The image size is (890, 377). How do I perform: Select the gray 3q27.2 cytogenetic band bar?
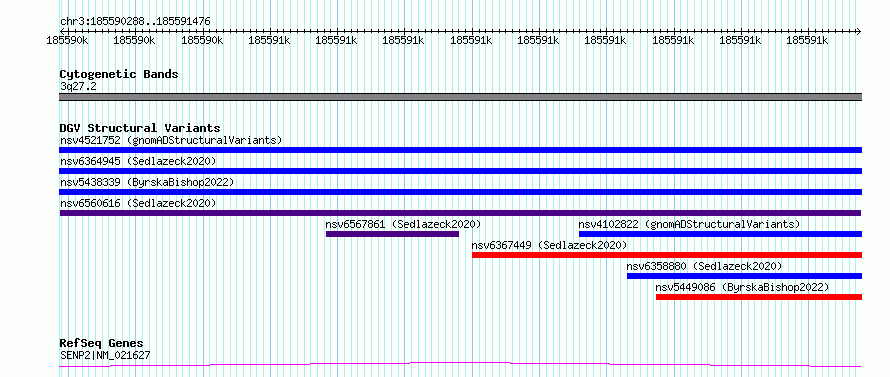[x=460, y=97]
